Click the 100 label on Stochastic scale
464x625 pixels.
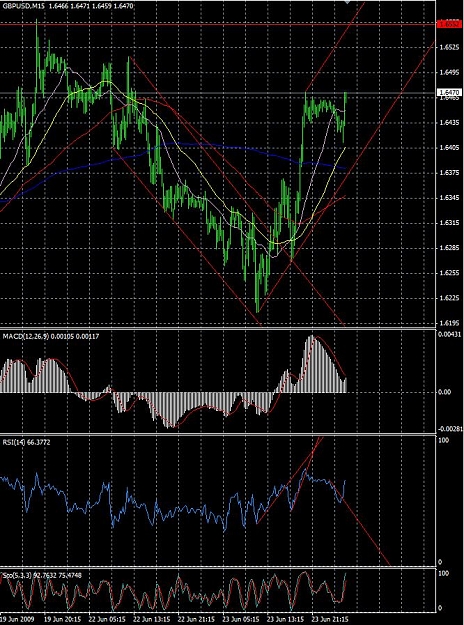pyautogui.click(x=443, y=573)
